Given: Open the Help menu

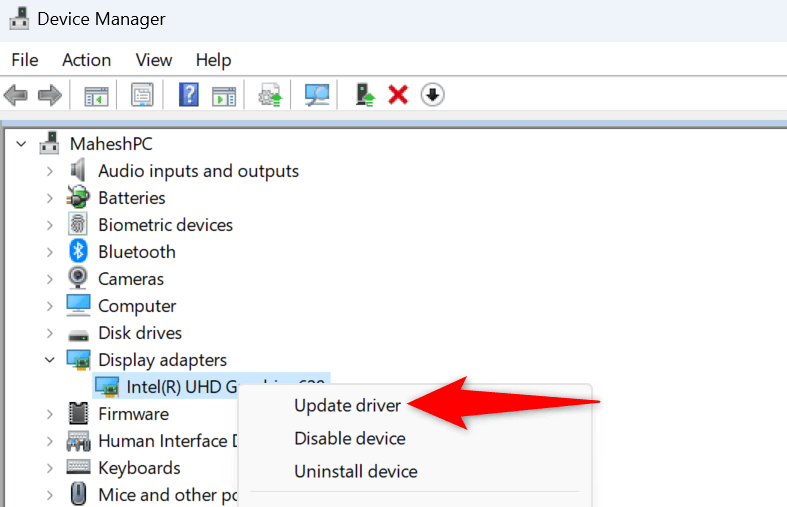Looking at the screenshot, I should tap(213, 60).
